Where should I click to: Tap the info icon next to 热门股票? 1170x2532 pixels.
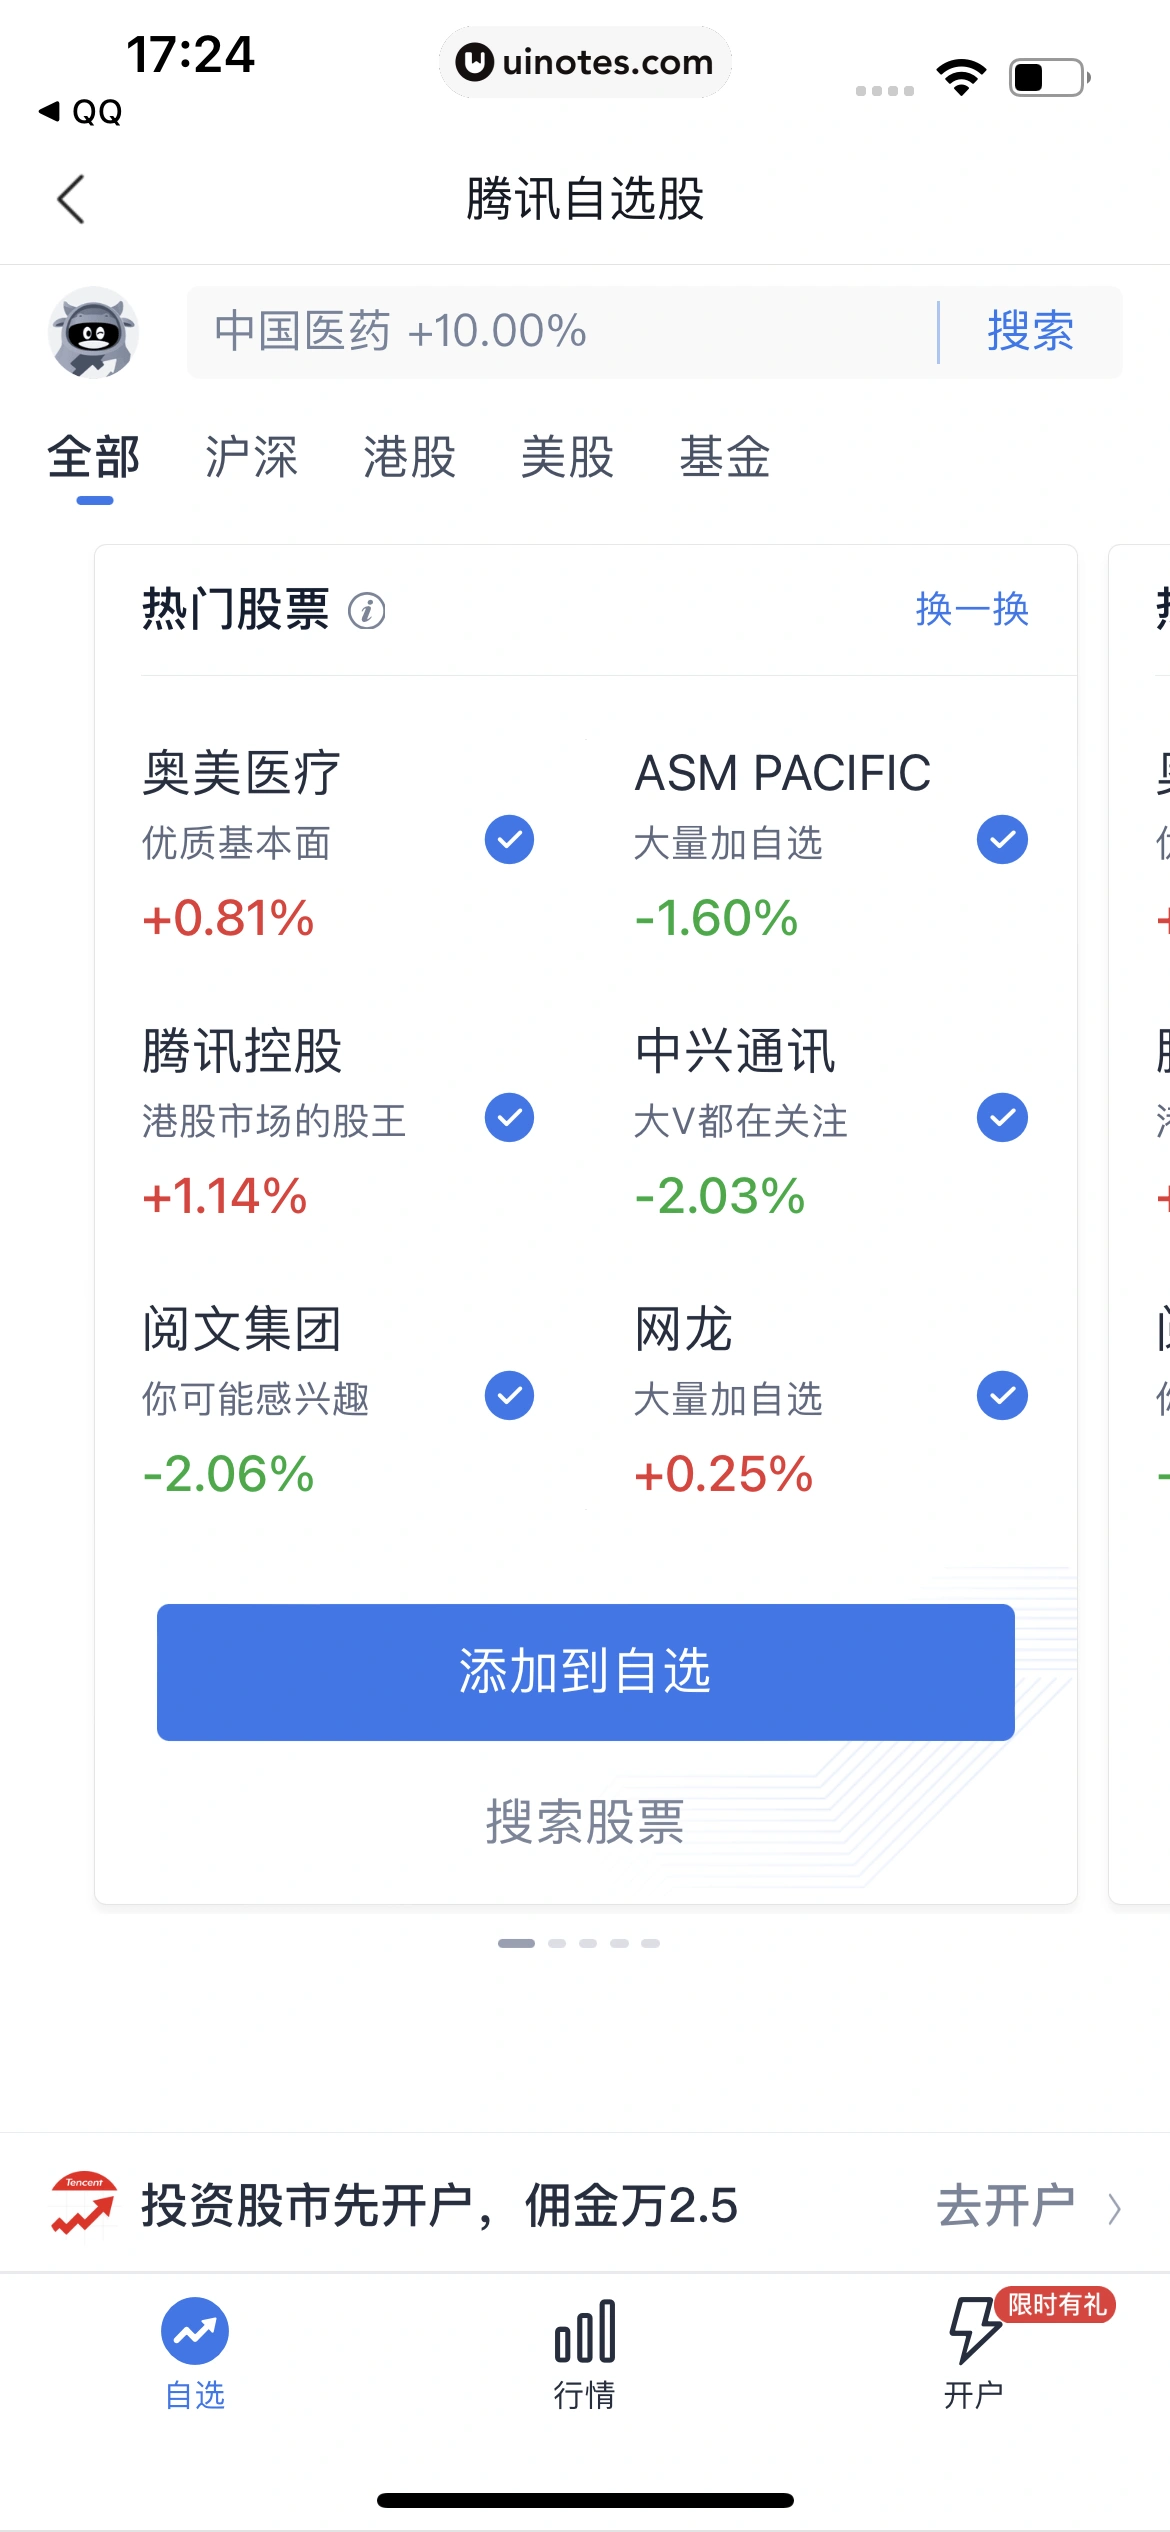tap(368, 611)
